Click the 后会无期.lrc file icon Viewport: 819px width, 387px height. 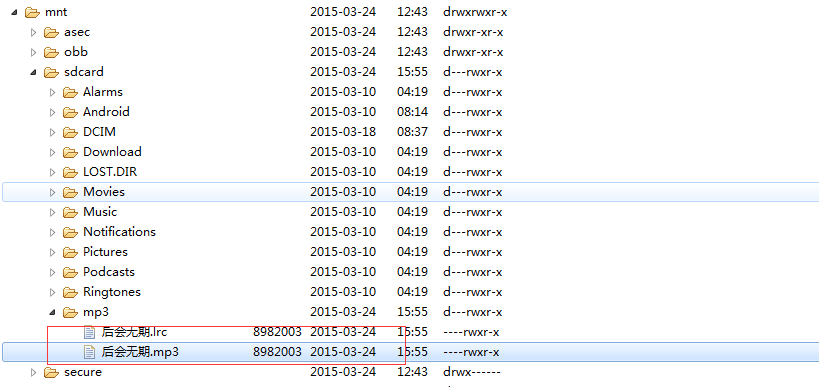coord(90,332)
